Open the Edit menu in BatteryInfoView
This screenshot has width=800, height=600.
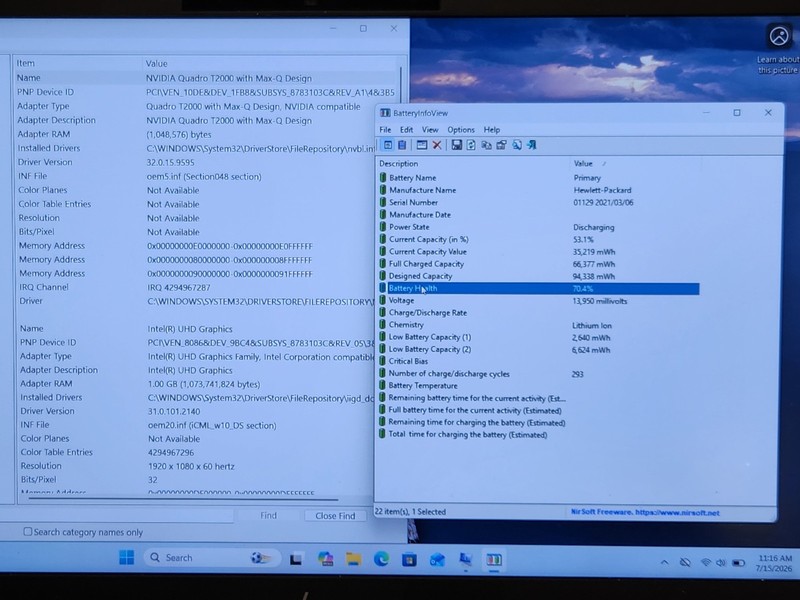tap(407, 130)
